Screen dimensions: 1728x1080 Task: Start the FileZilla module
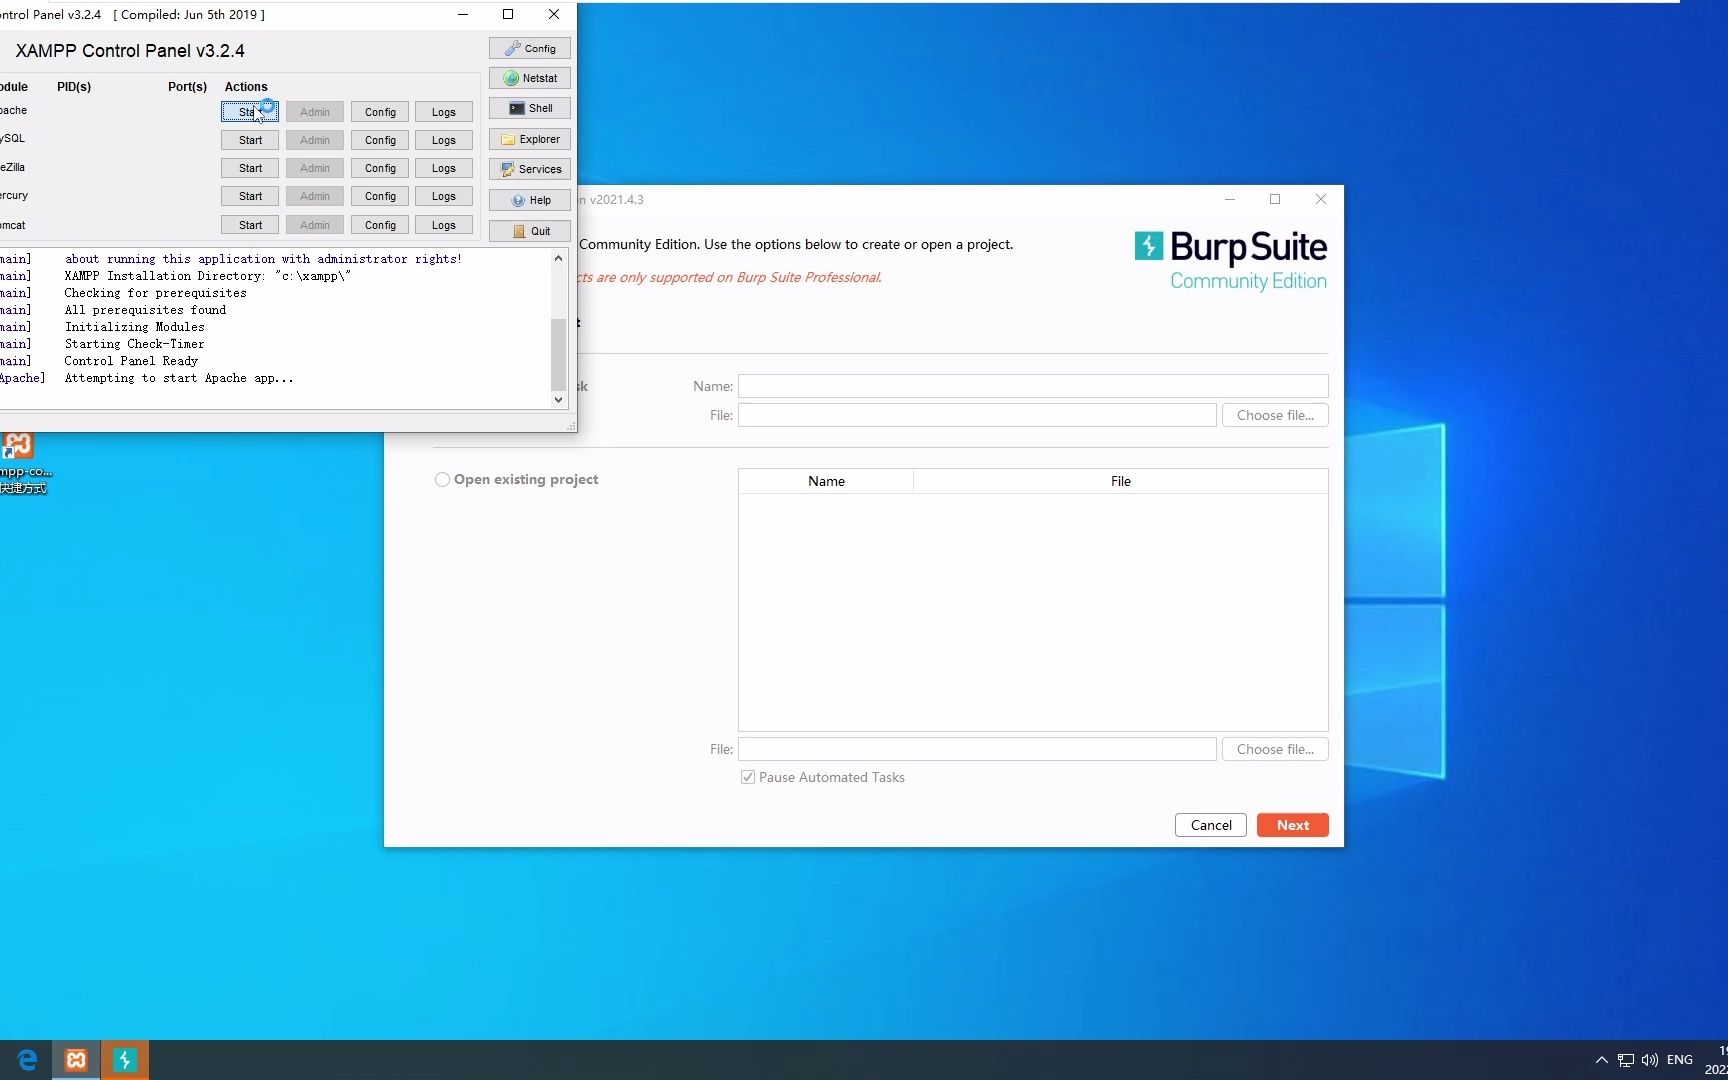[x=250, y=168]
